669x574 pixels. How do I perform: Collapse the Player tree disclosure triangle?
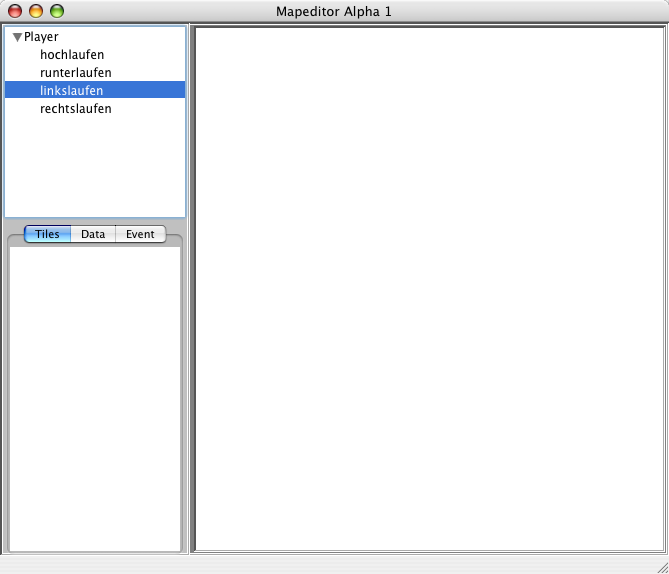pos(17,37)
